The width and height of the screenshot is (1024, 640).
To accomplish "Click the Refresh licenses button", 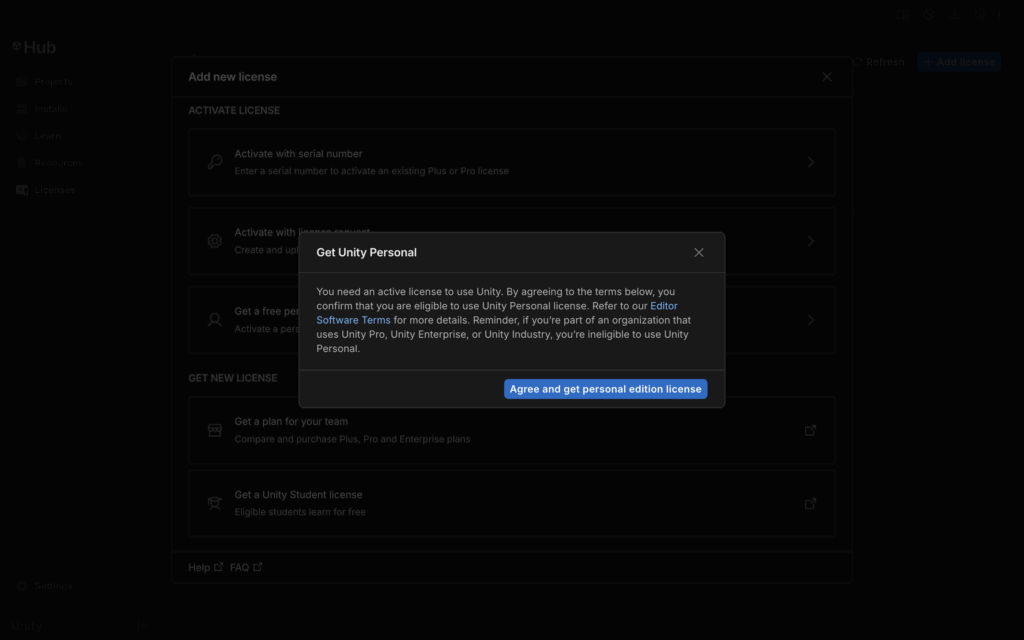I will tap(878, 62).
